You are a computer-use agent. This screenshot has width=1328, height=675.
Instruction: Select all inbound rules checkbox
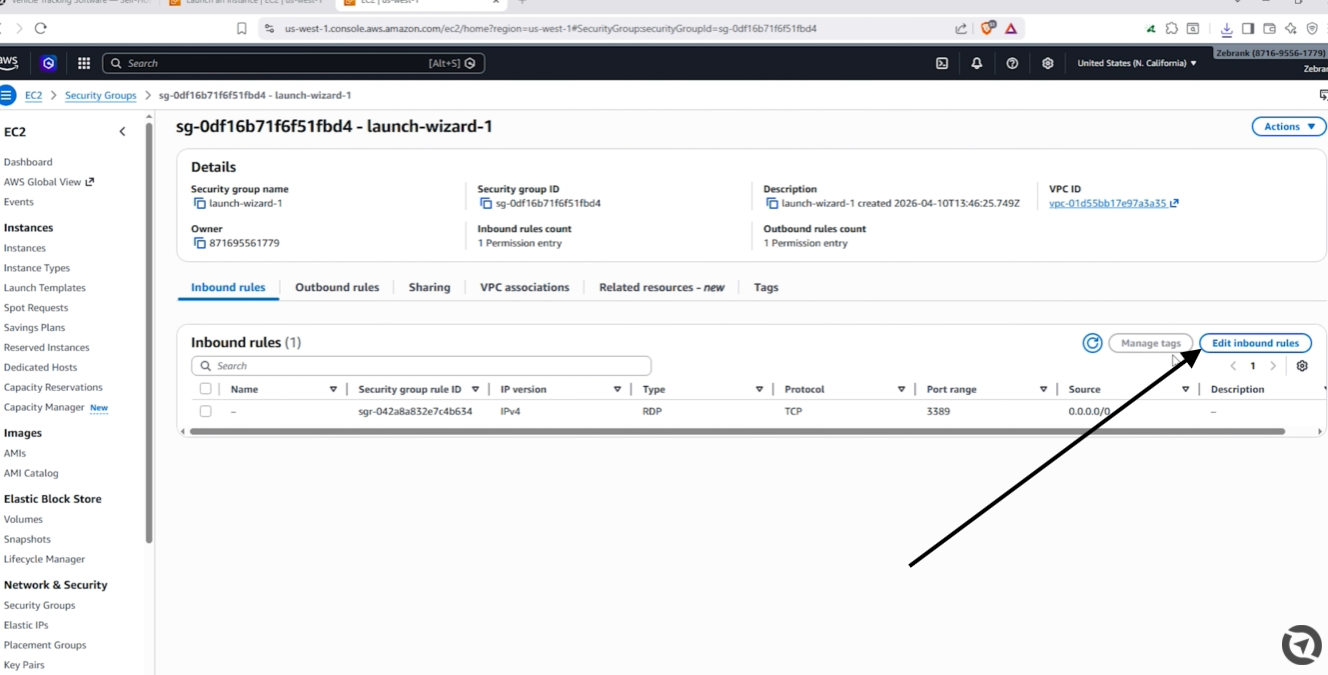[205, 389]
